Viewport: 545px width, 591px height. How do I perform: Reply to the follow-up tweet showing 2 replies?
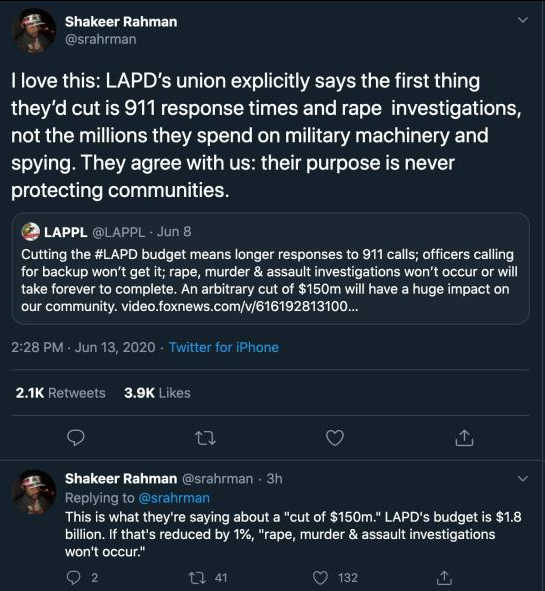tap(73, 577)
